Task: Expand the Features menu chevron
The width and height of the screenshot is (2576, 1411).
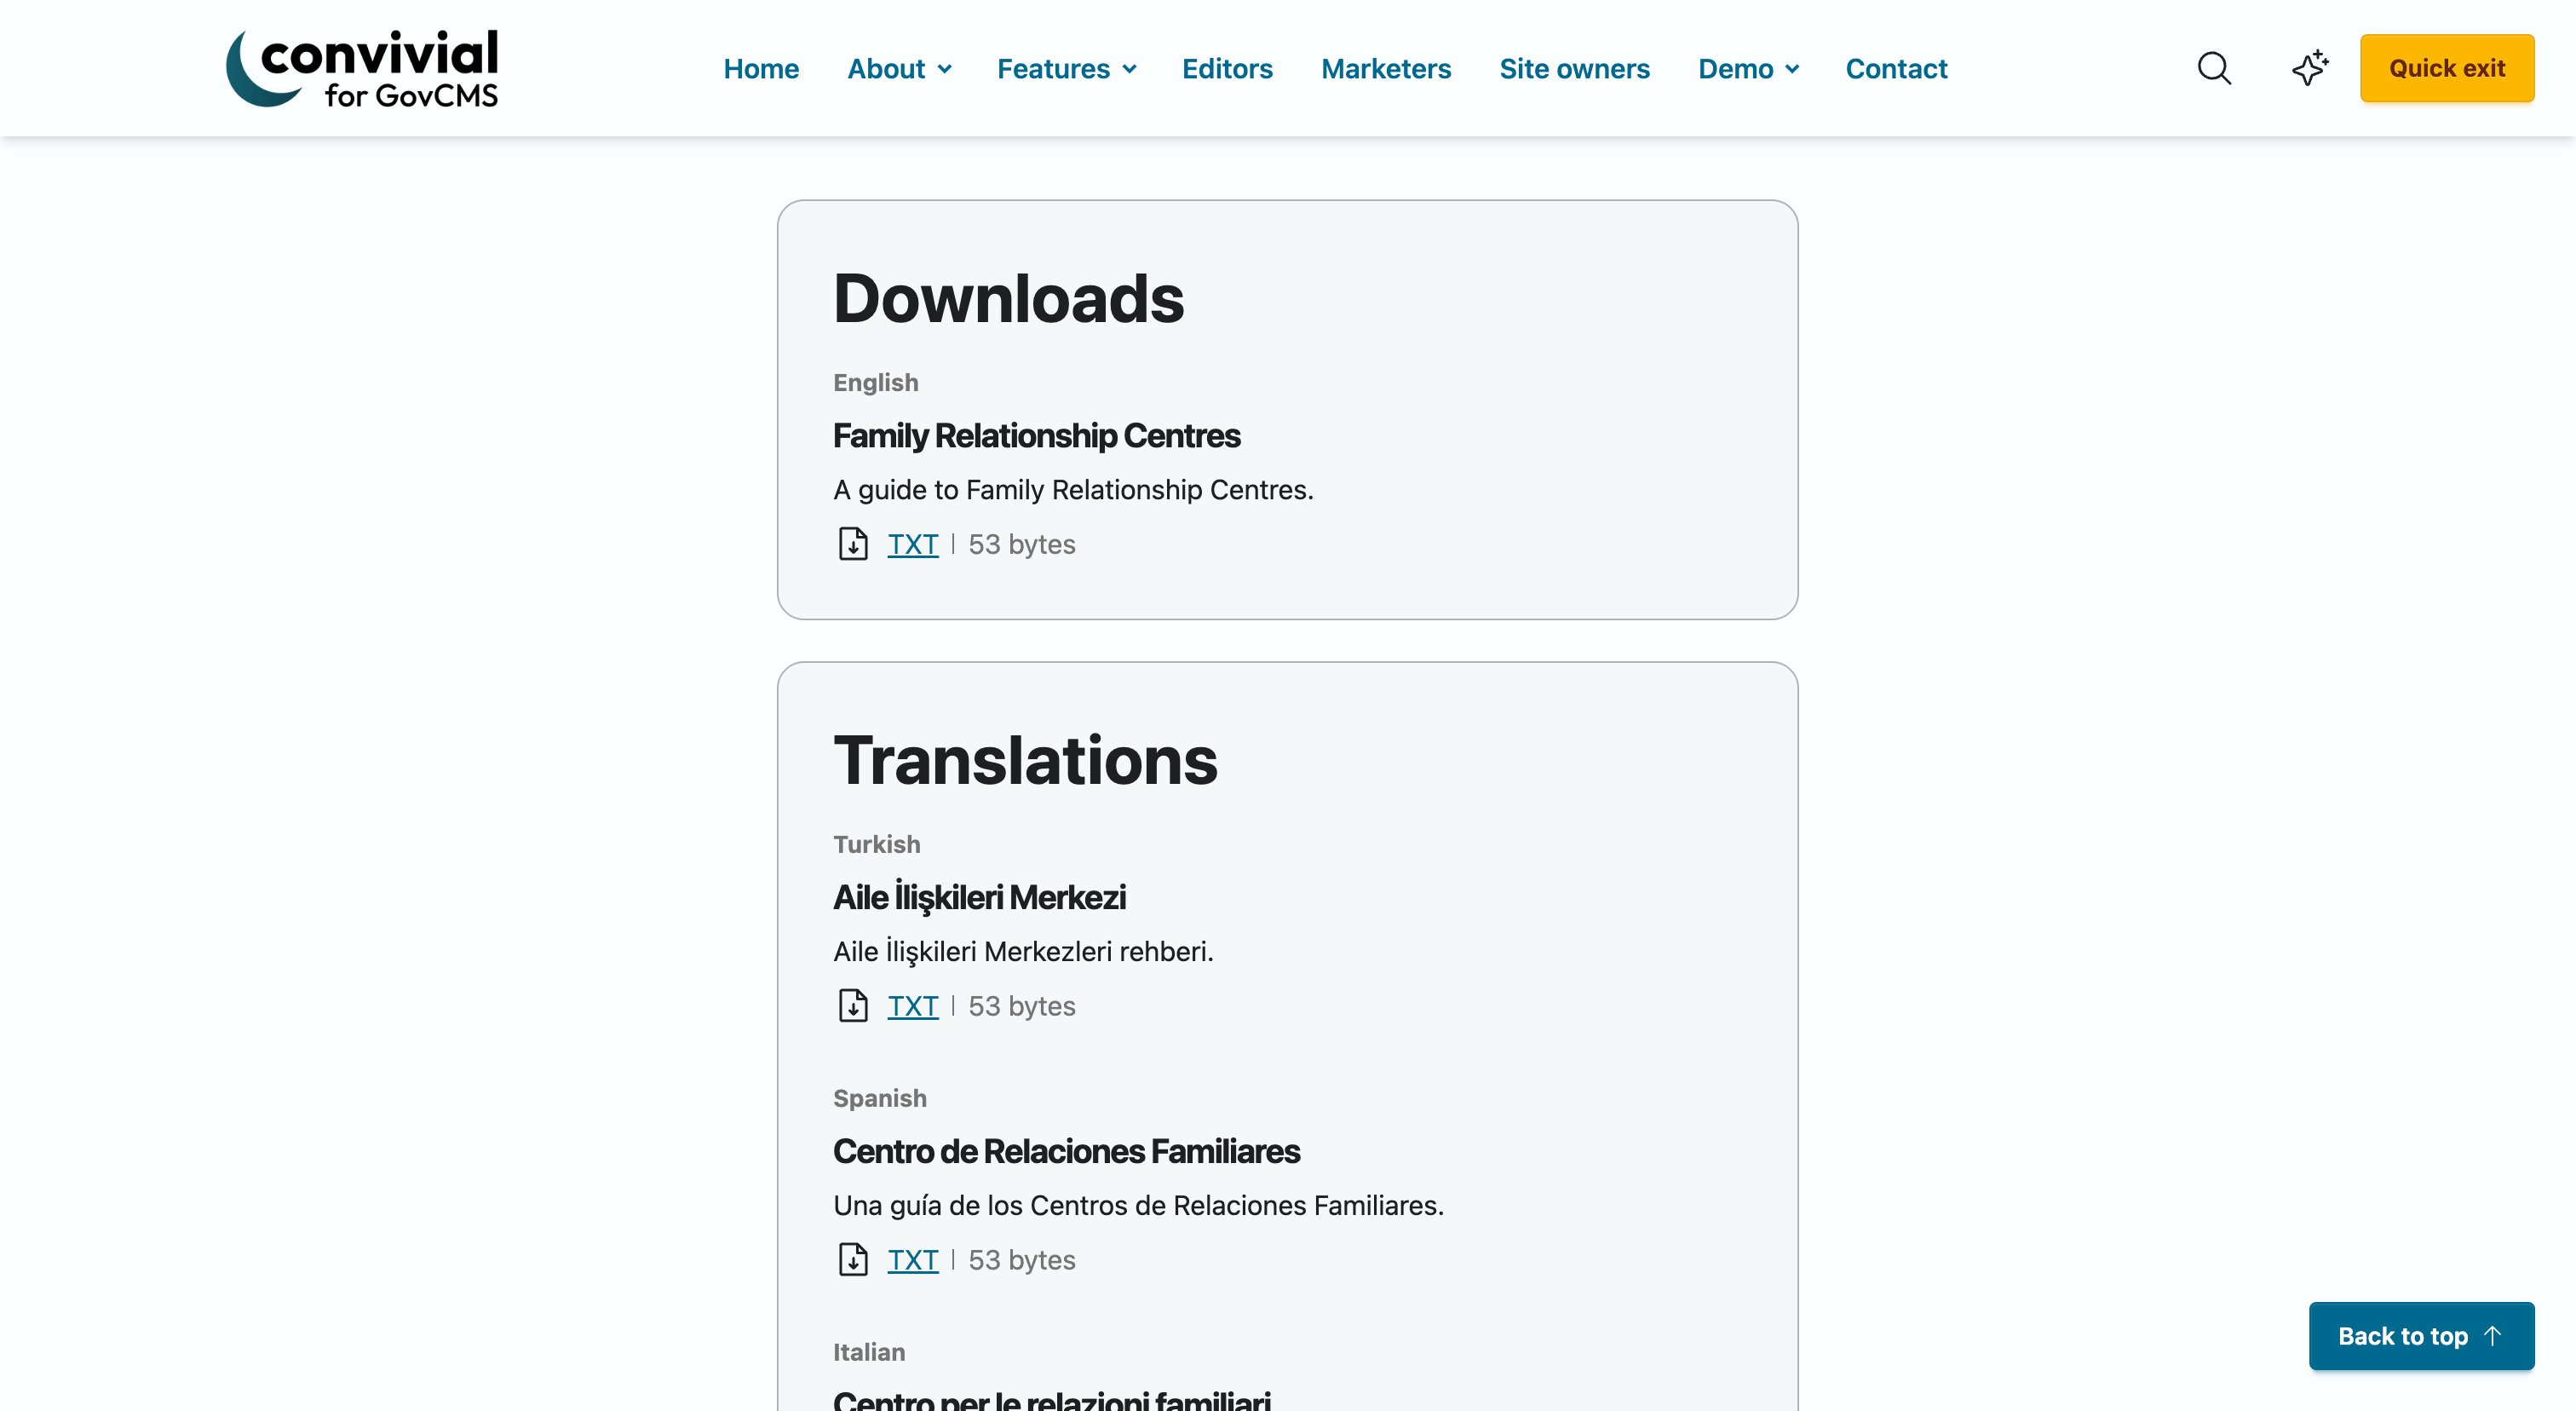Action: 1130,69
